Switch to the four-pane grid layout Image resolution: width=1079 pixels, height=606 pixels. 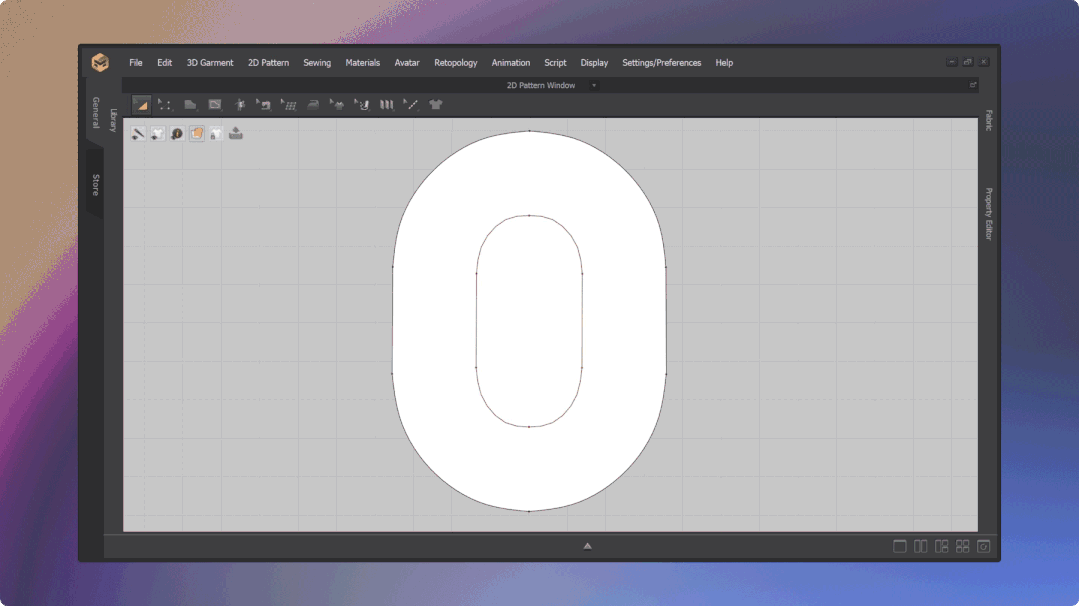[962, 546]
